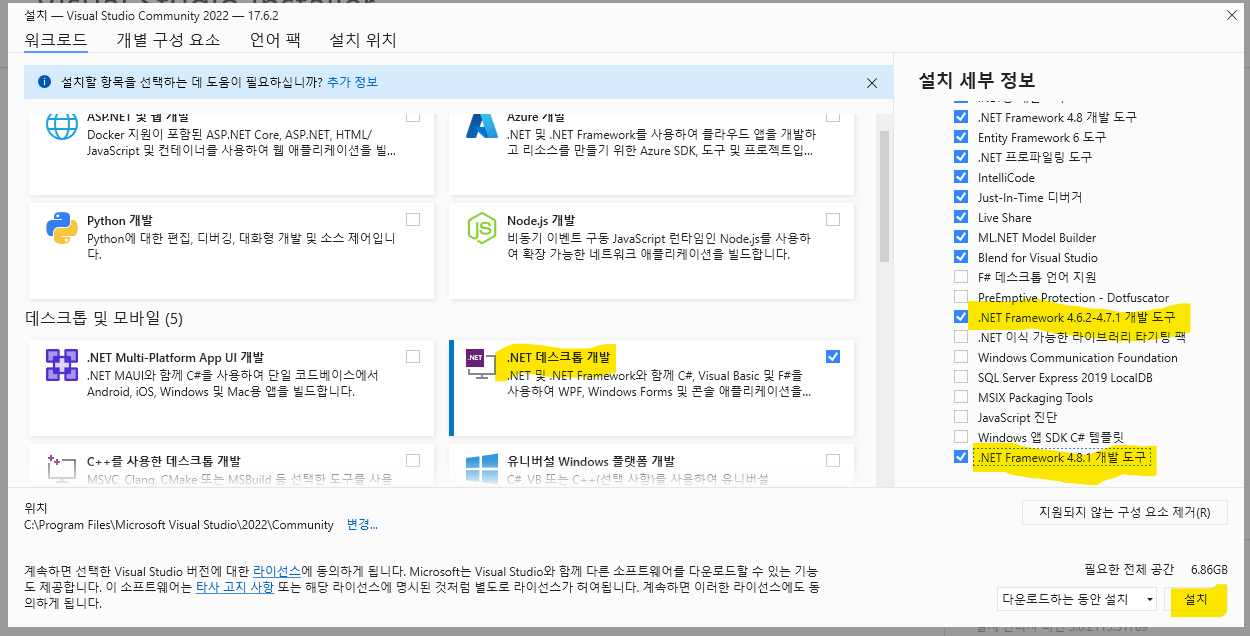Viewport: 1250px width, 636px height.
Task: Open the 타사 고지 사항 link
Action: click(235, 587)
